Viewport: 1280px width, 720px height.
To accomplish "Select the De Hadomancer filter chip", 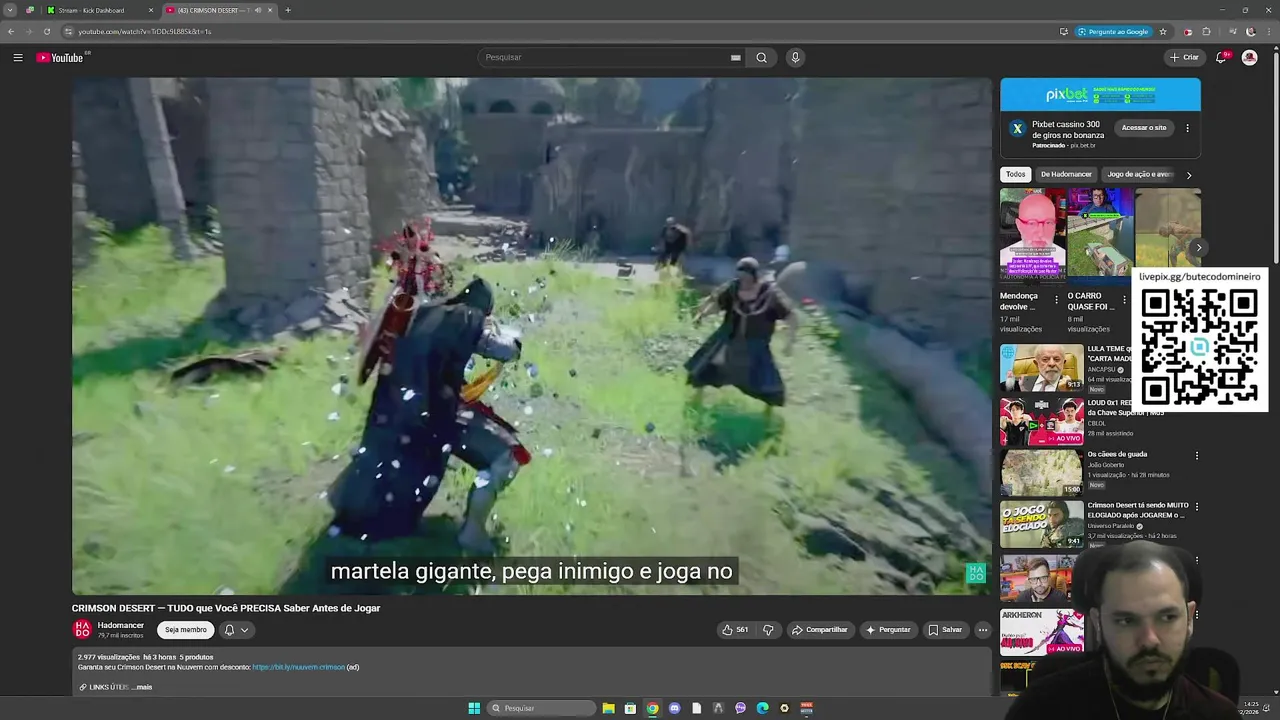I will click(x=1066, y=174).
